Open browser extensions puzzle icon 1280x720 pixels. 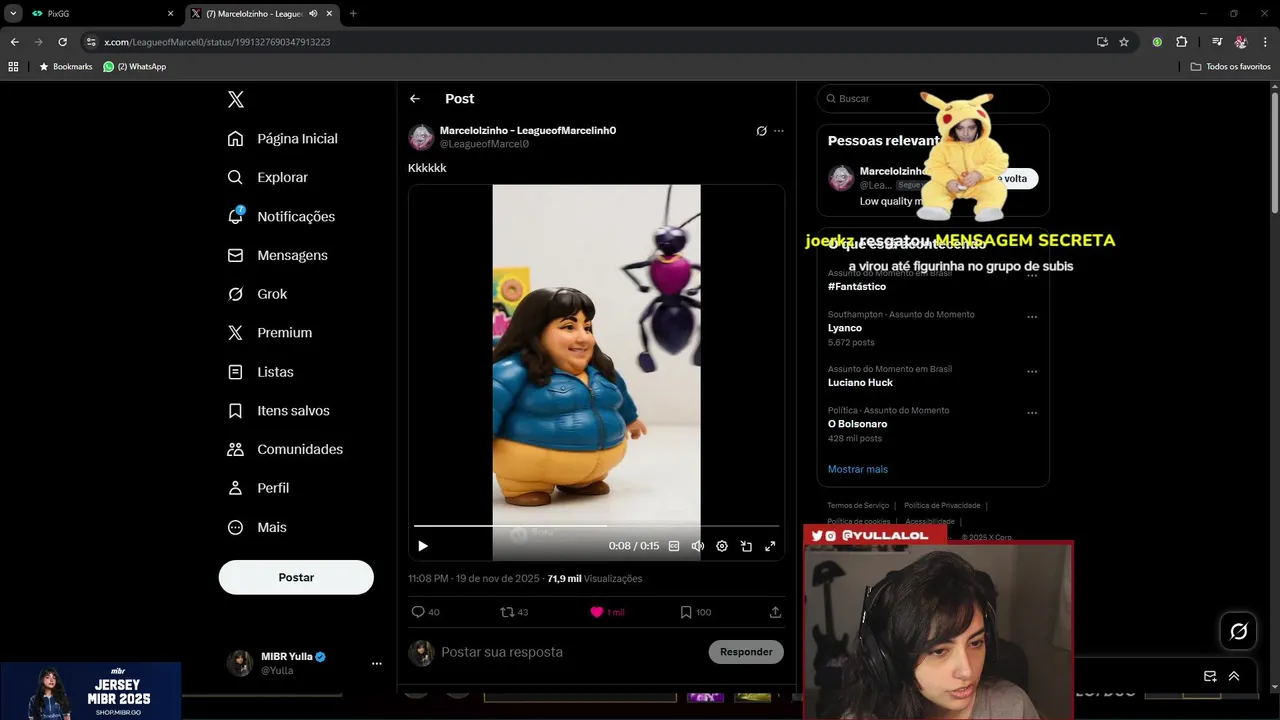(1181, 42)
